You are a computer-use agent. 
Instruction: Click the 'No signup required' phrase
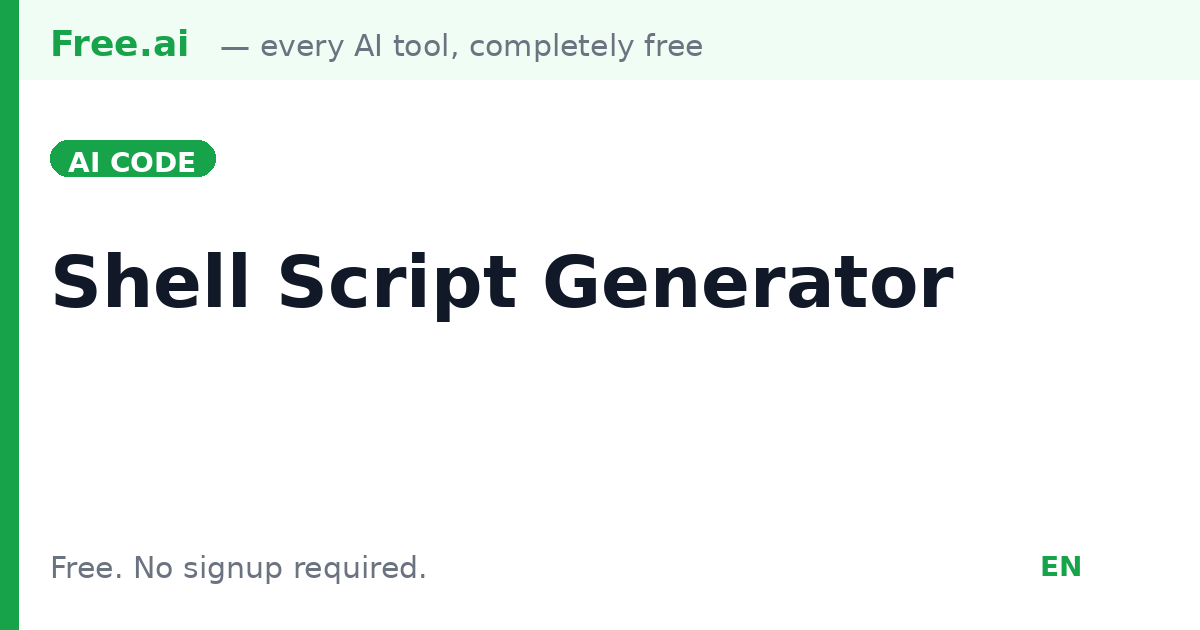tap(280, 568)
